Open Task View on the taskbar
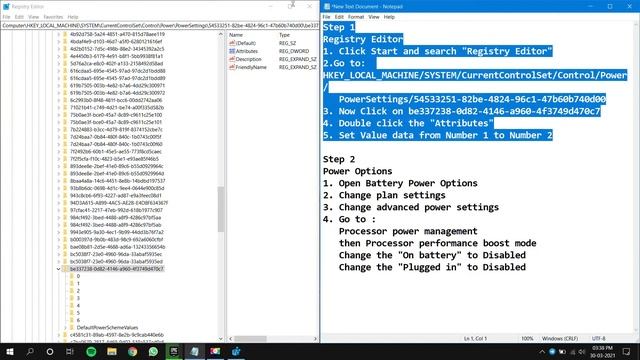The width and height of the screenshot is (640, 360). pos(70,351)
